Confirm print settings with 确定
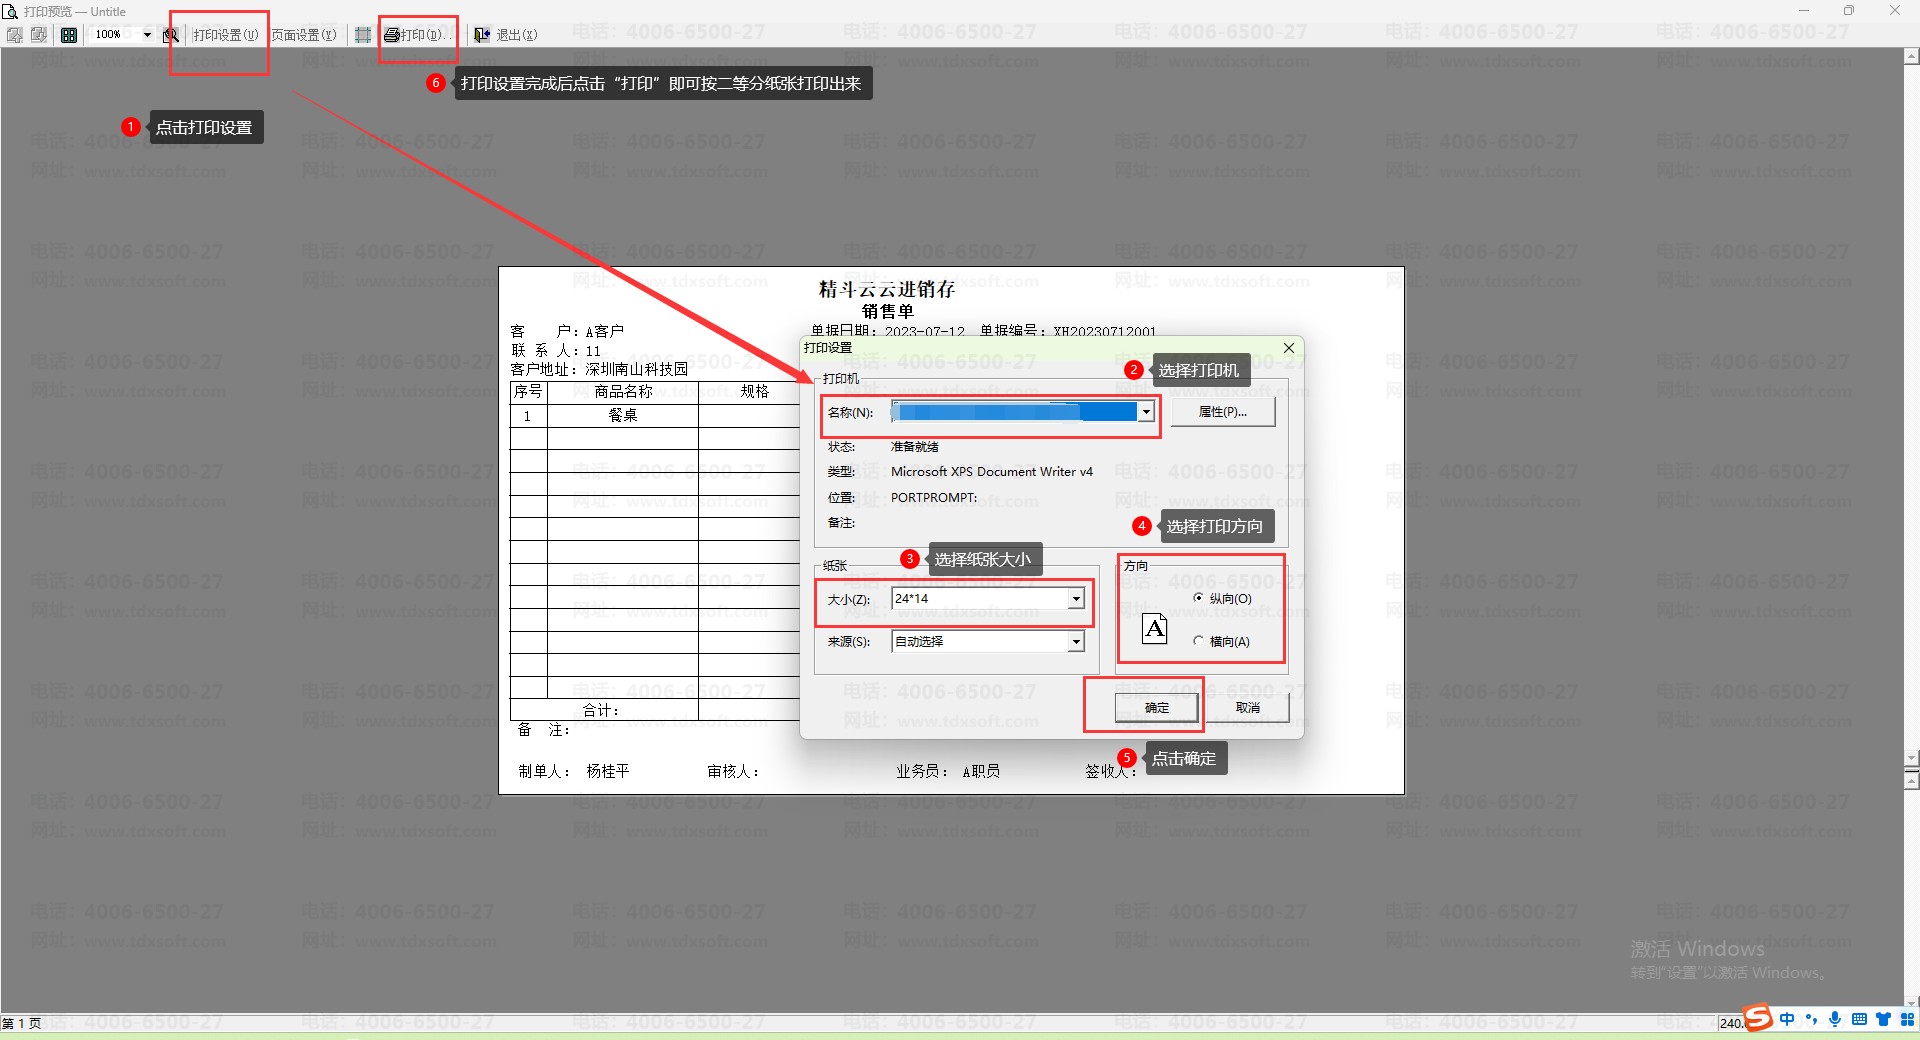The image size is (1920, 1040). coord(1157,708)
